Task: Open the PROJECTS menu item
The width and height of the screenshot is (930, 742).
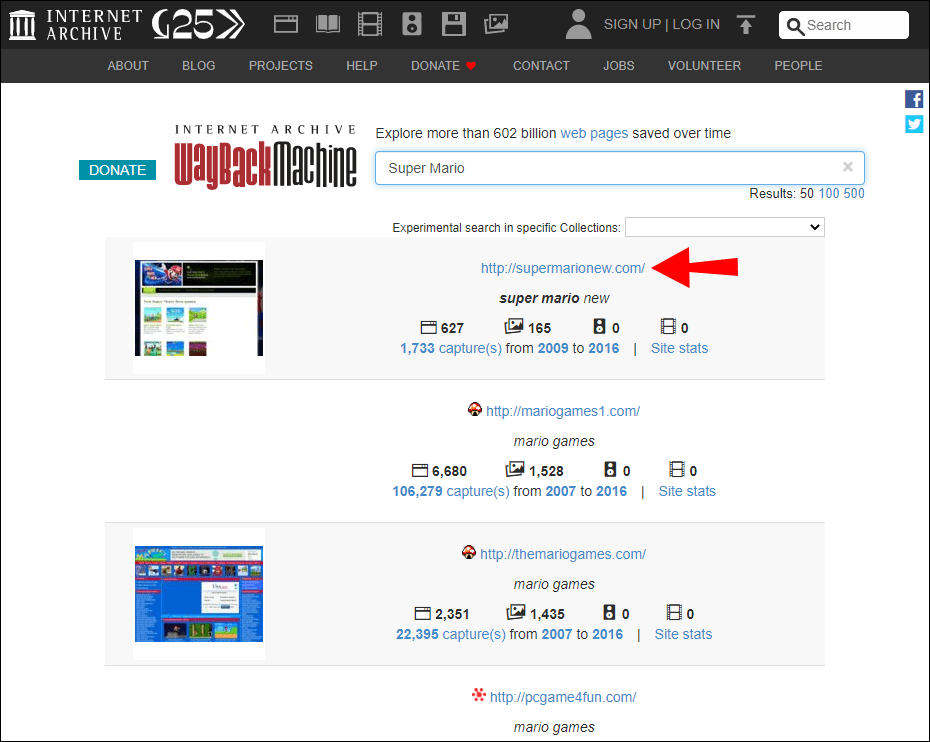Action: 281,66
